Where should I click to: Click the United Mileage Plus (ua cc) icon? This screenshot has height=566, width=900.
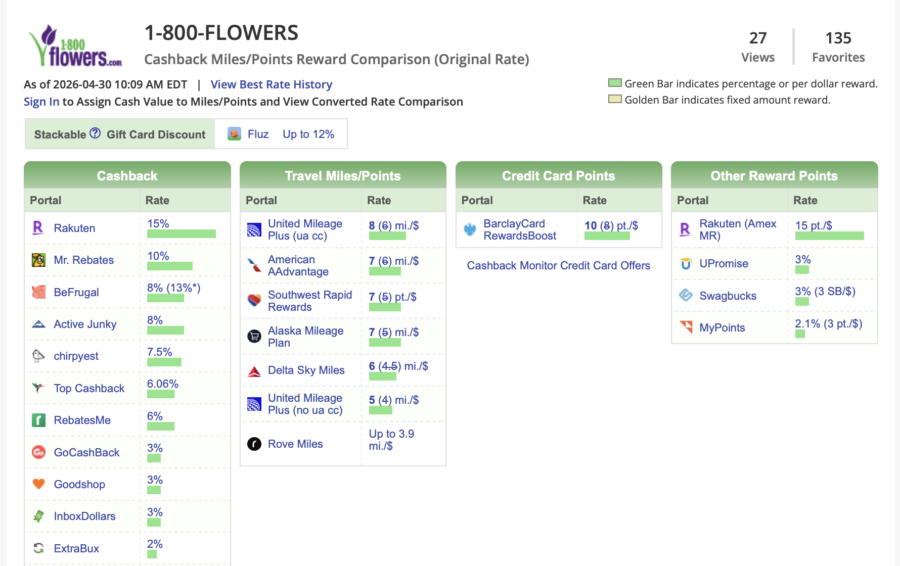[254, 230]
